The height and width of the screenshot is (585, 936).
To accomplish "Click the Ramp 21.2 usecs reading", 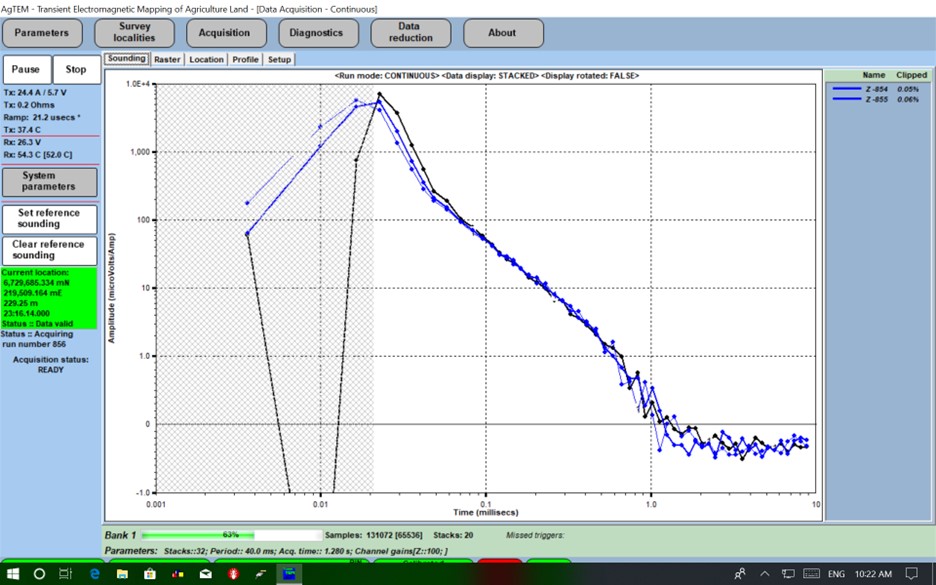I will click(42, 118).
